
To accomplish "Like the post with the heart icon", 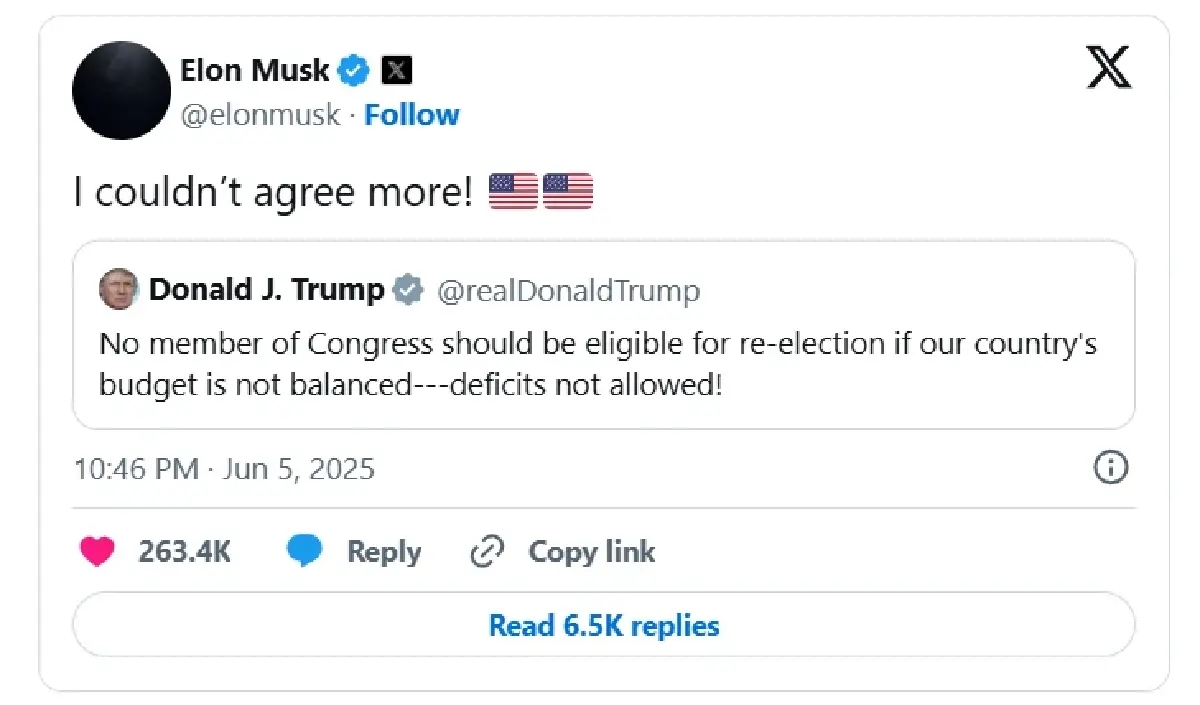I will coord(97,551).
